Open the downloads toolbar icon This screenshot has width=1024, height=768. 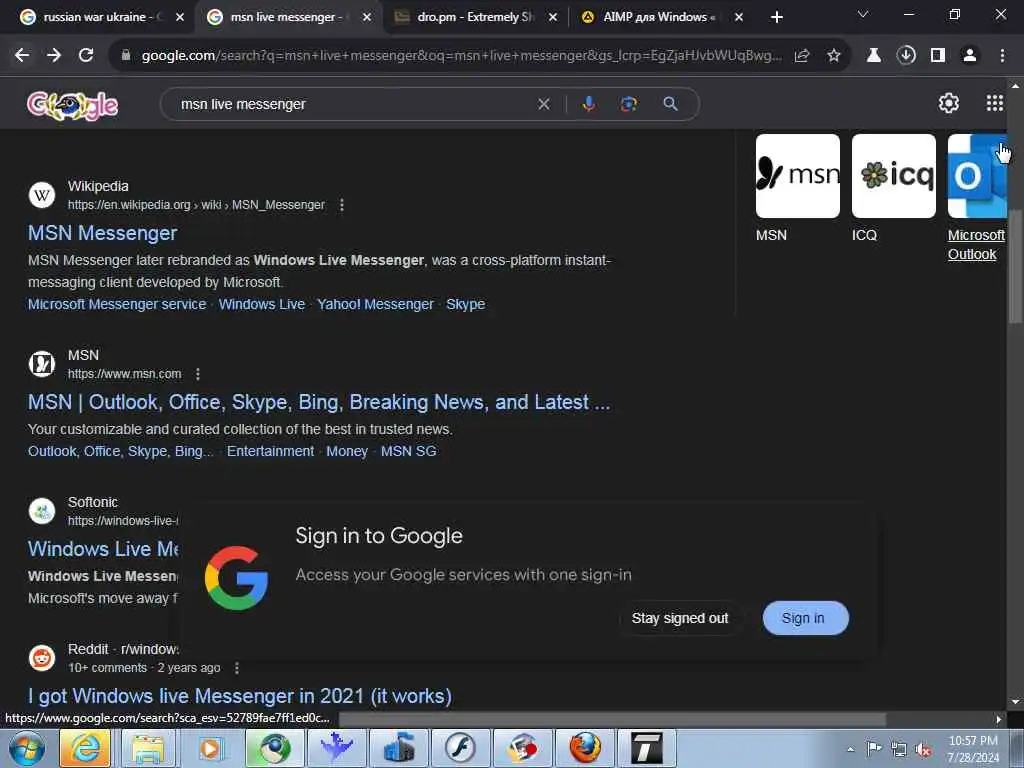click(x=906, y=56)
